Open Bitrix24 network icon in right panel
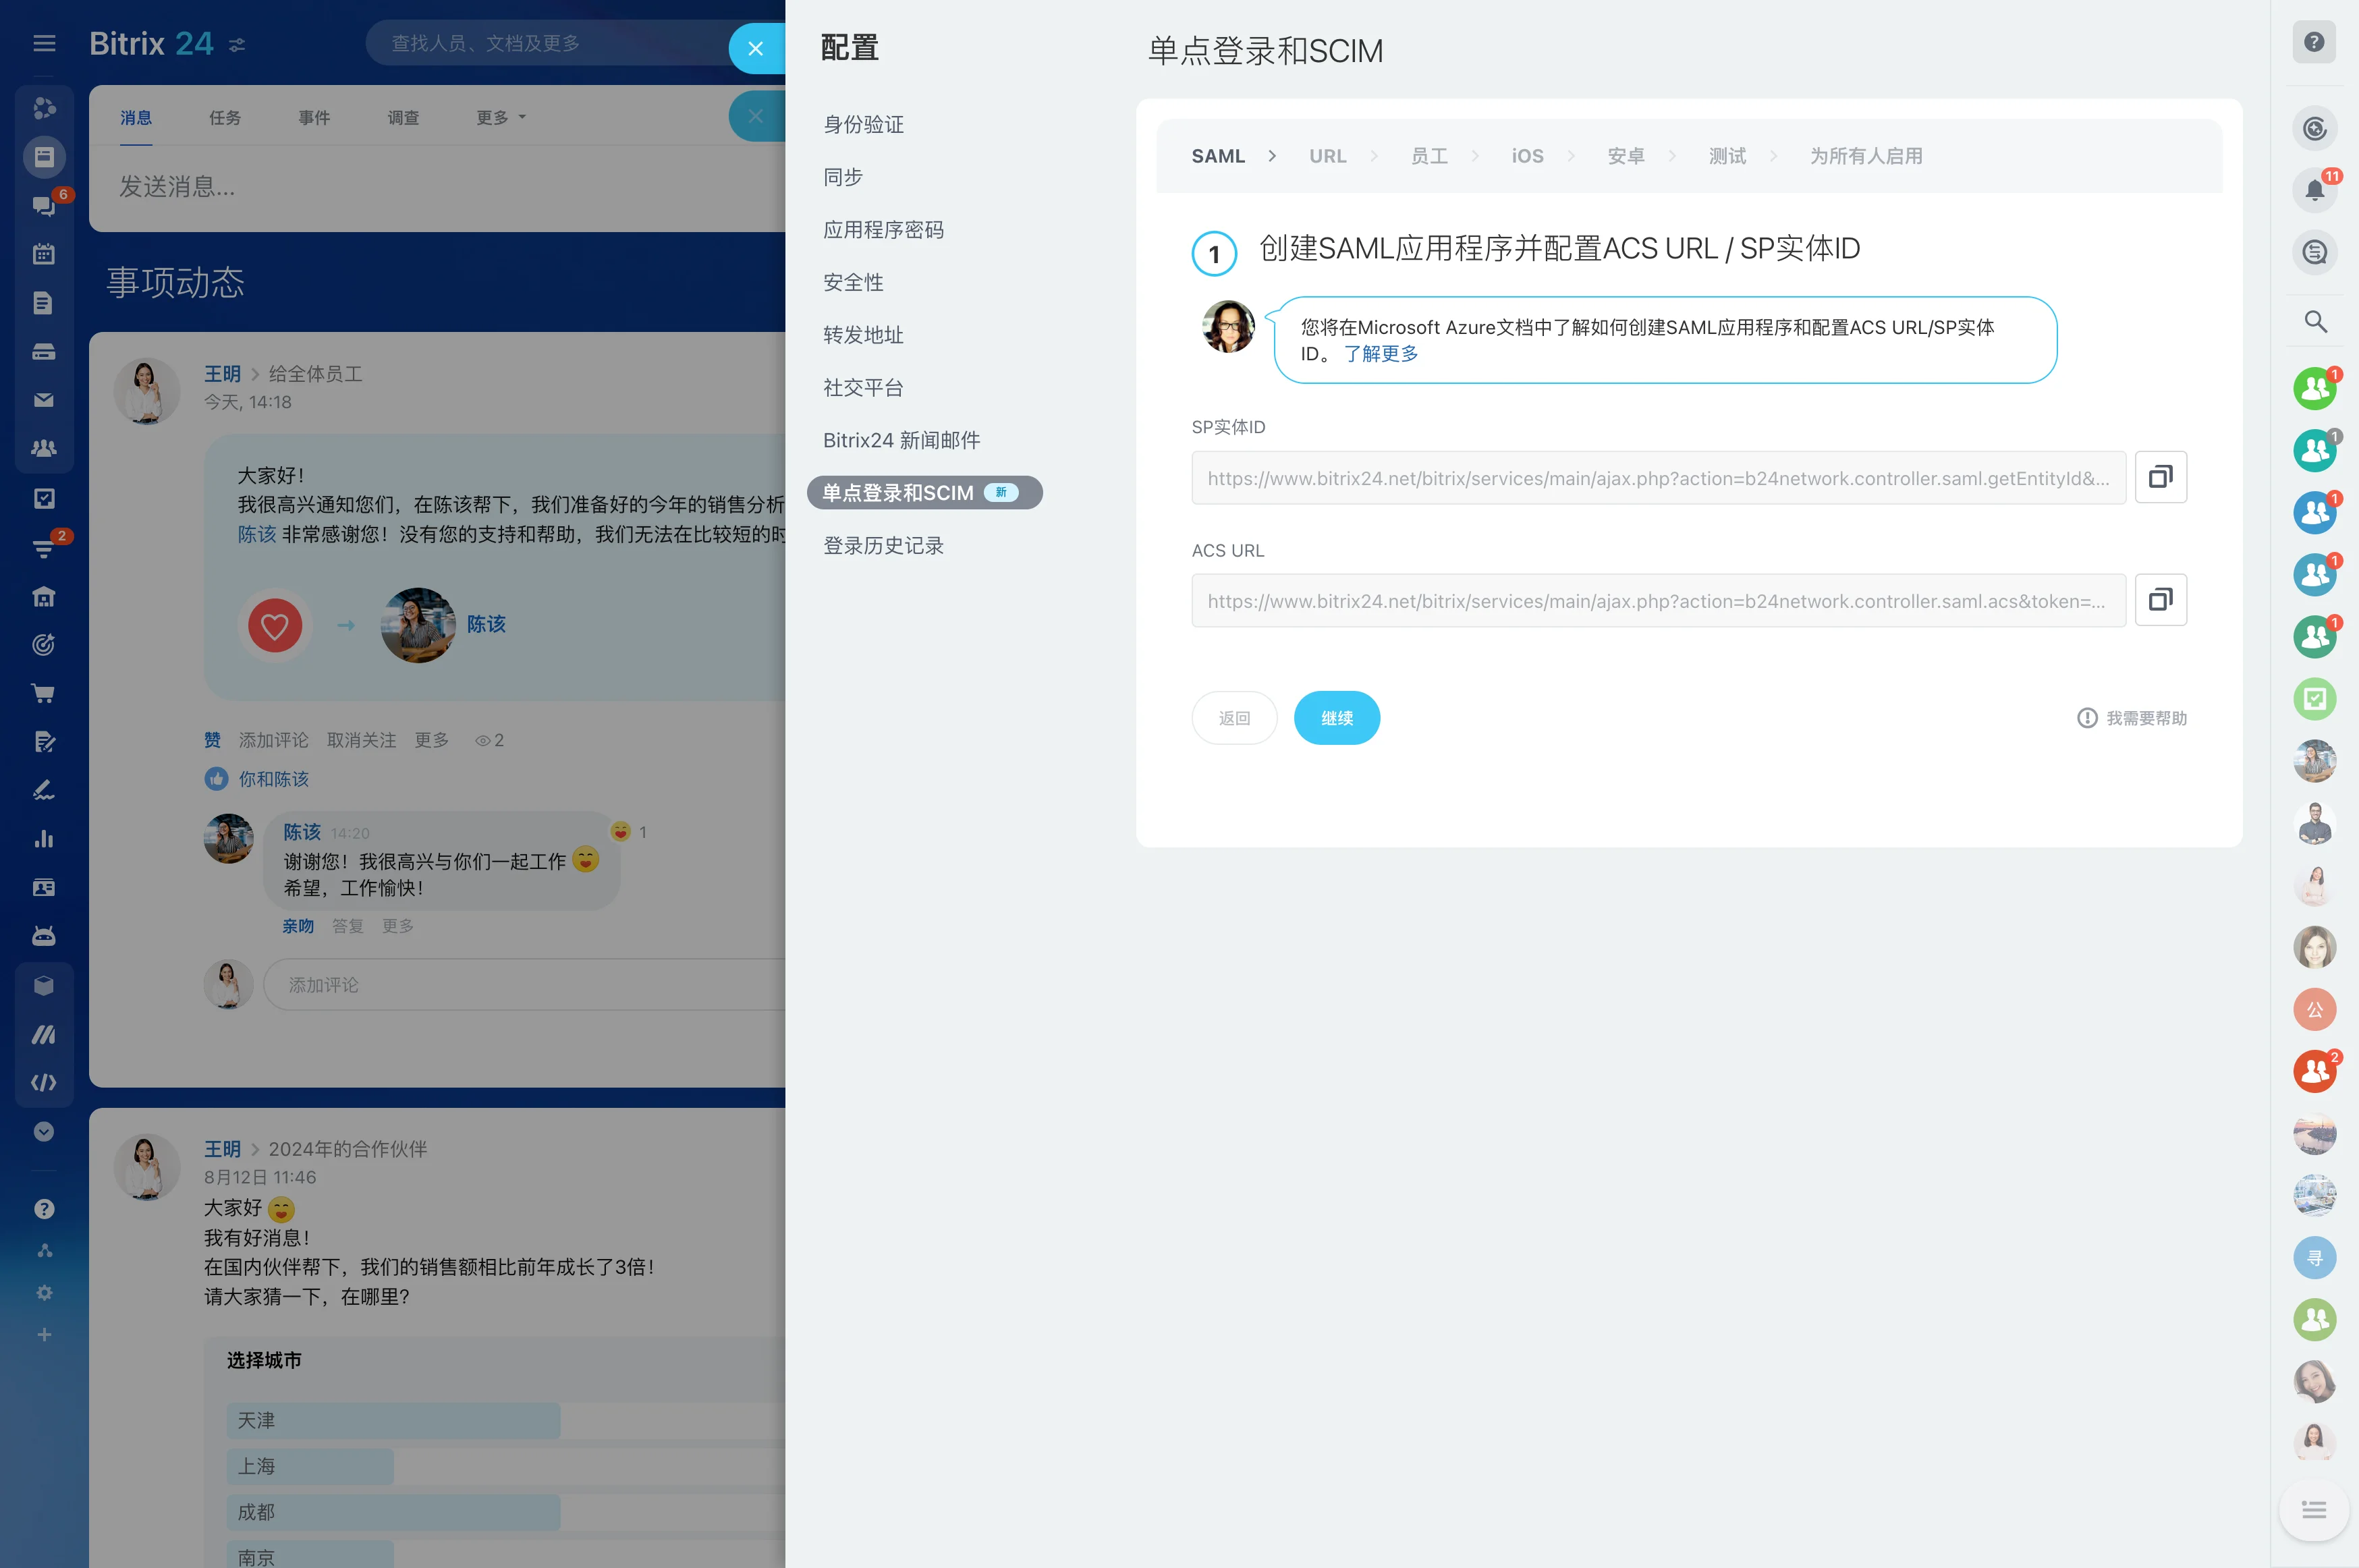 point(2314,128)
